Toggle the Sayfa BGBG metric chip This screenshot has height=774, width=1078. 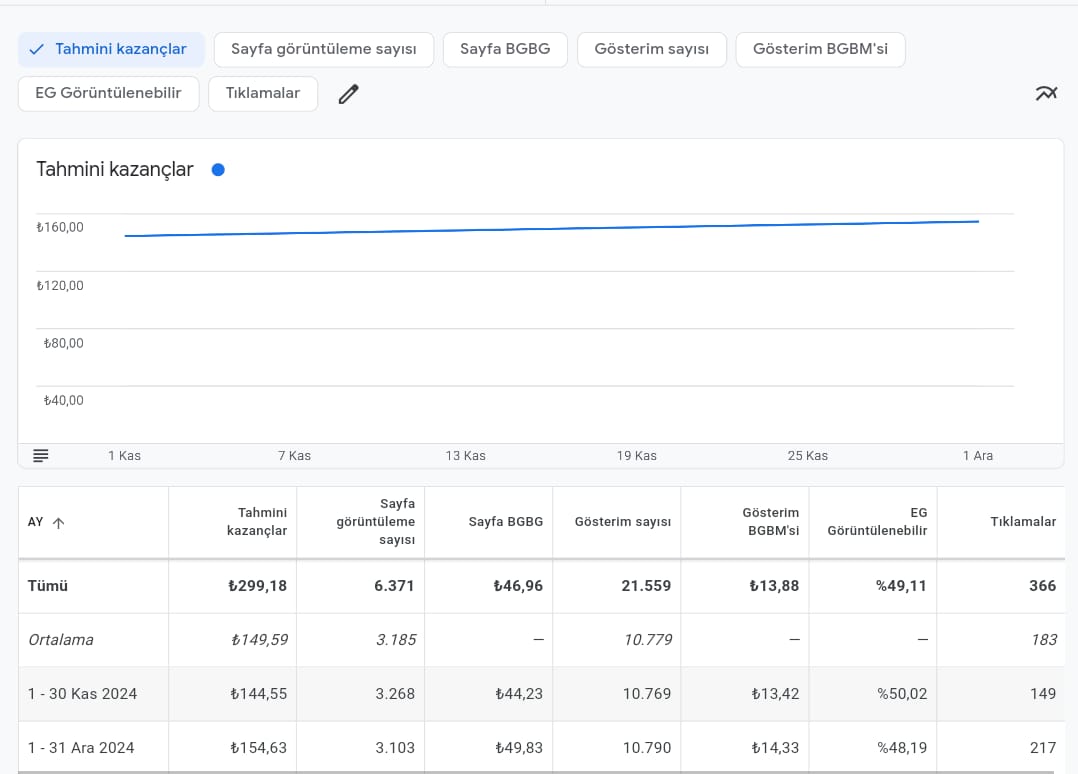505,49
